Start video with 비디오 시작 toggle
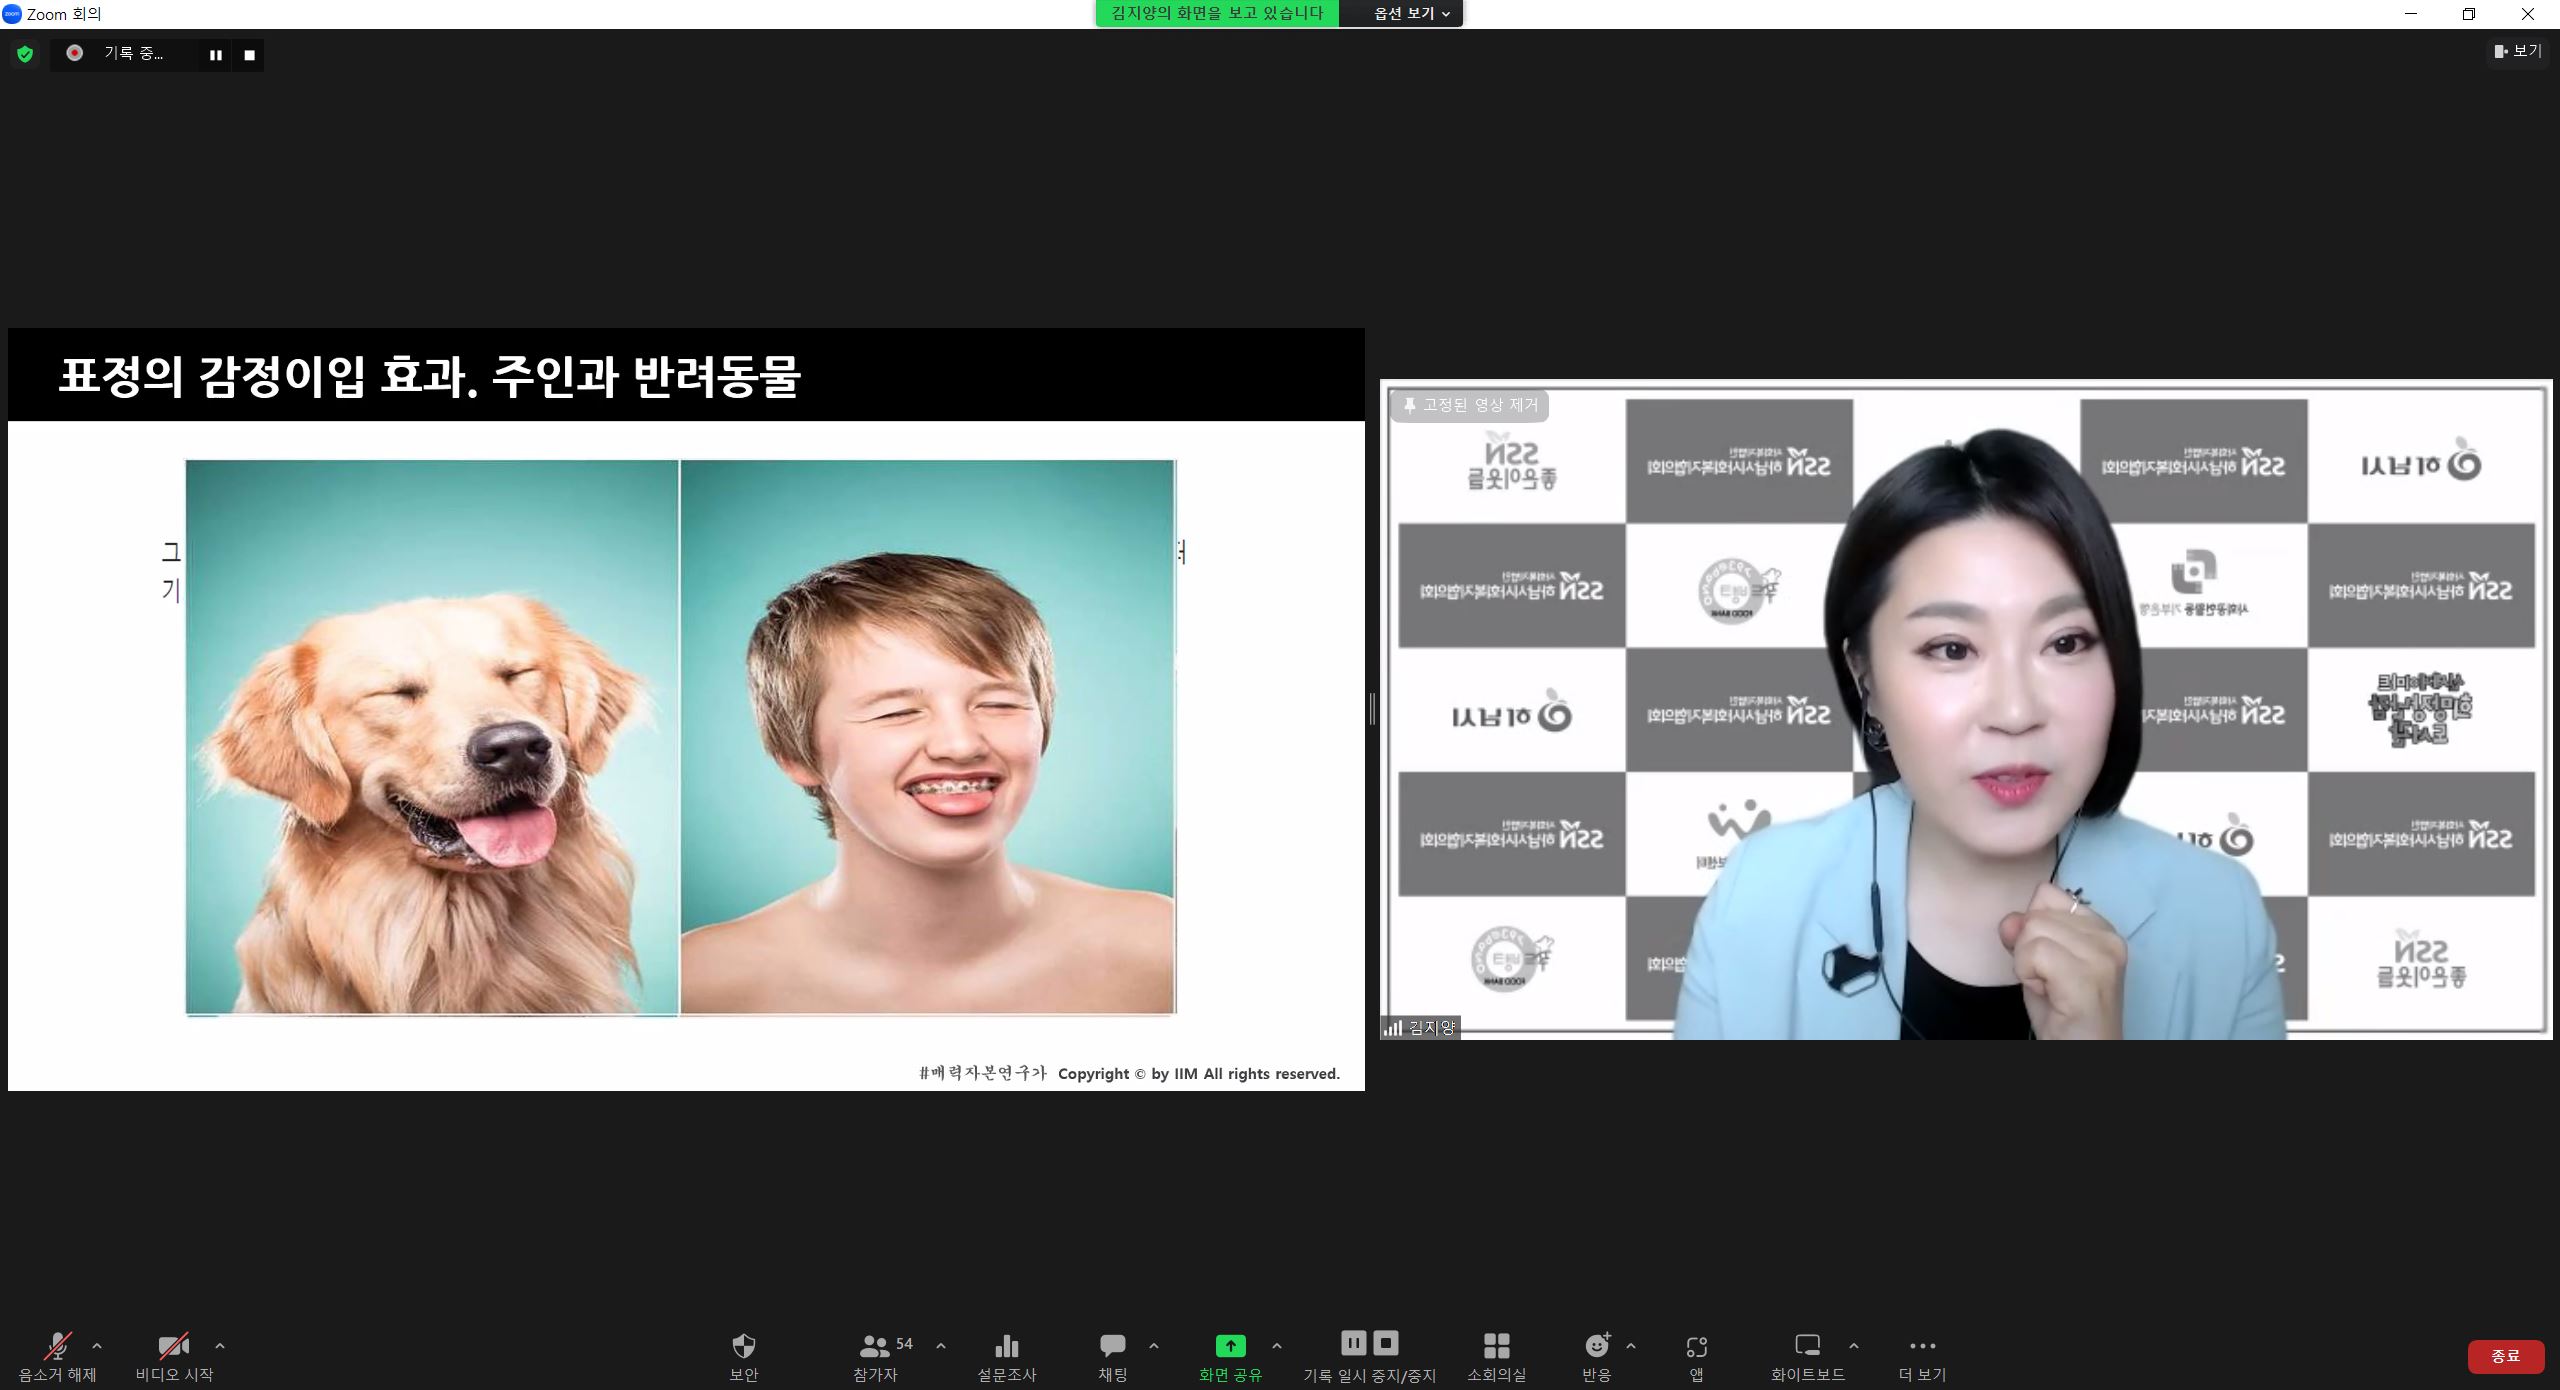This screenshot has width=2560, height=1390. pyautogui.click(x=174, y=1346)
